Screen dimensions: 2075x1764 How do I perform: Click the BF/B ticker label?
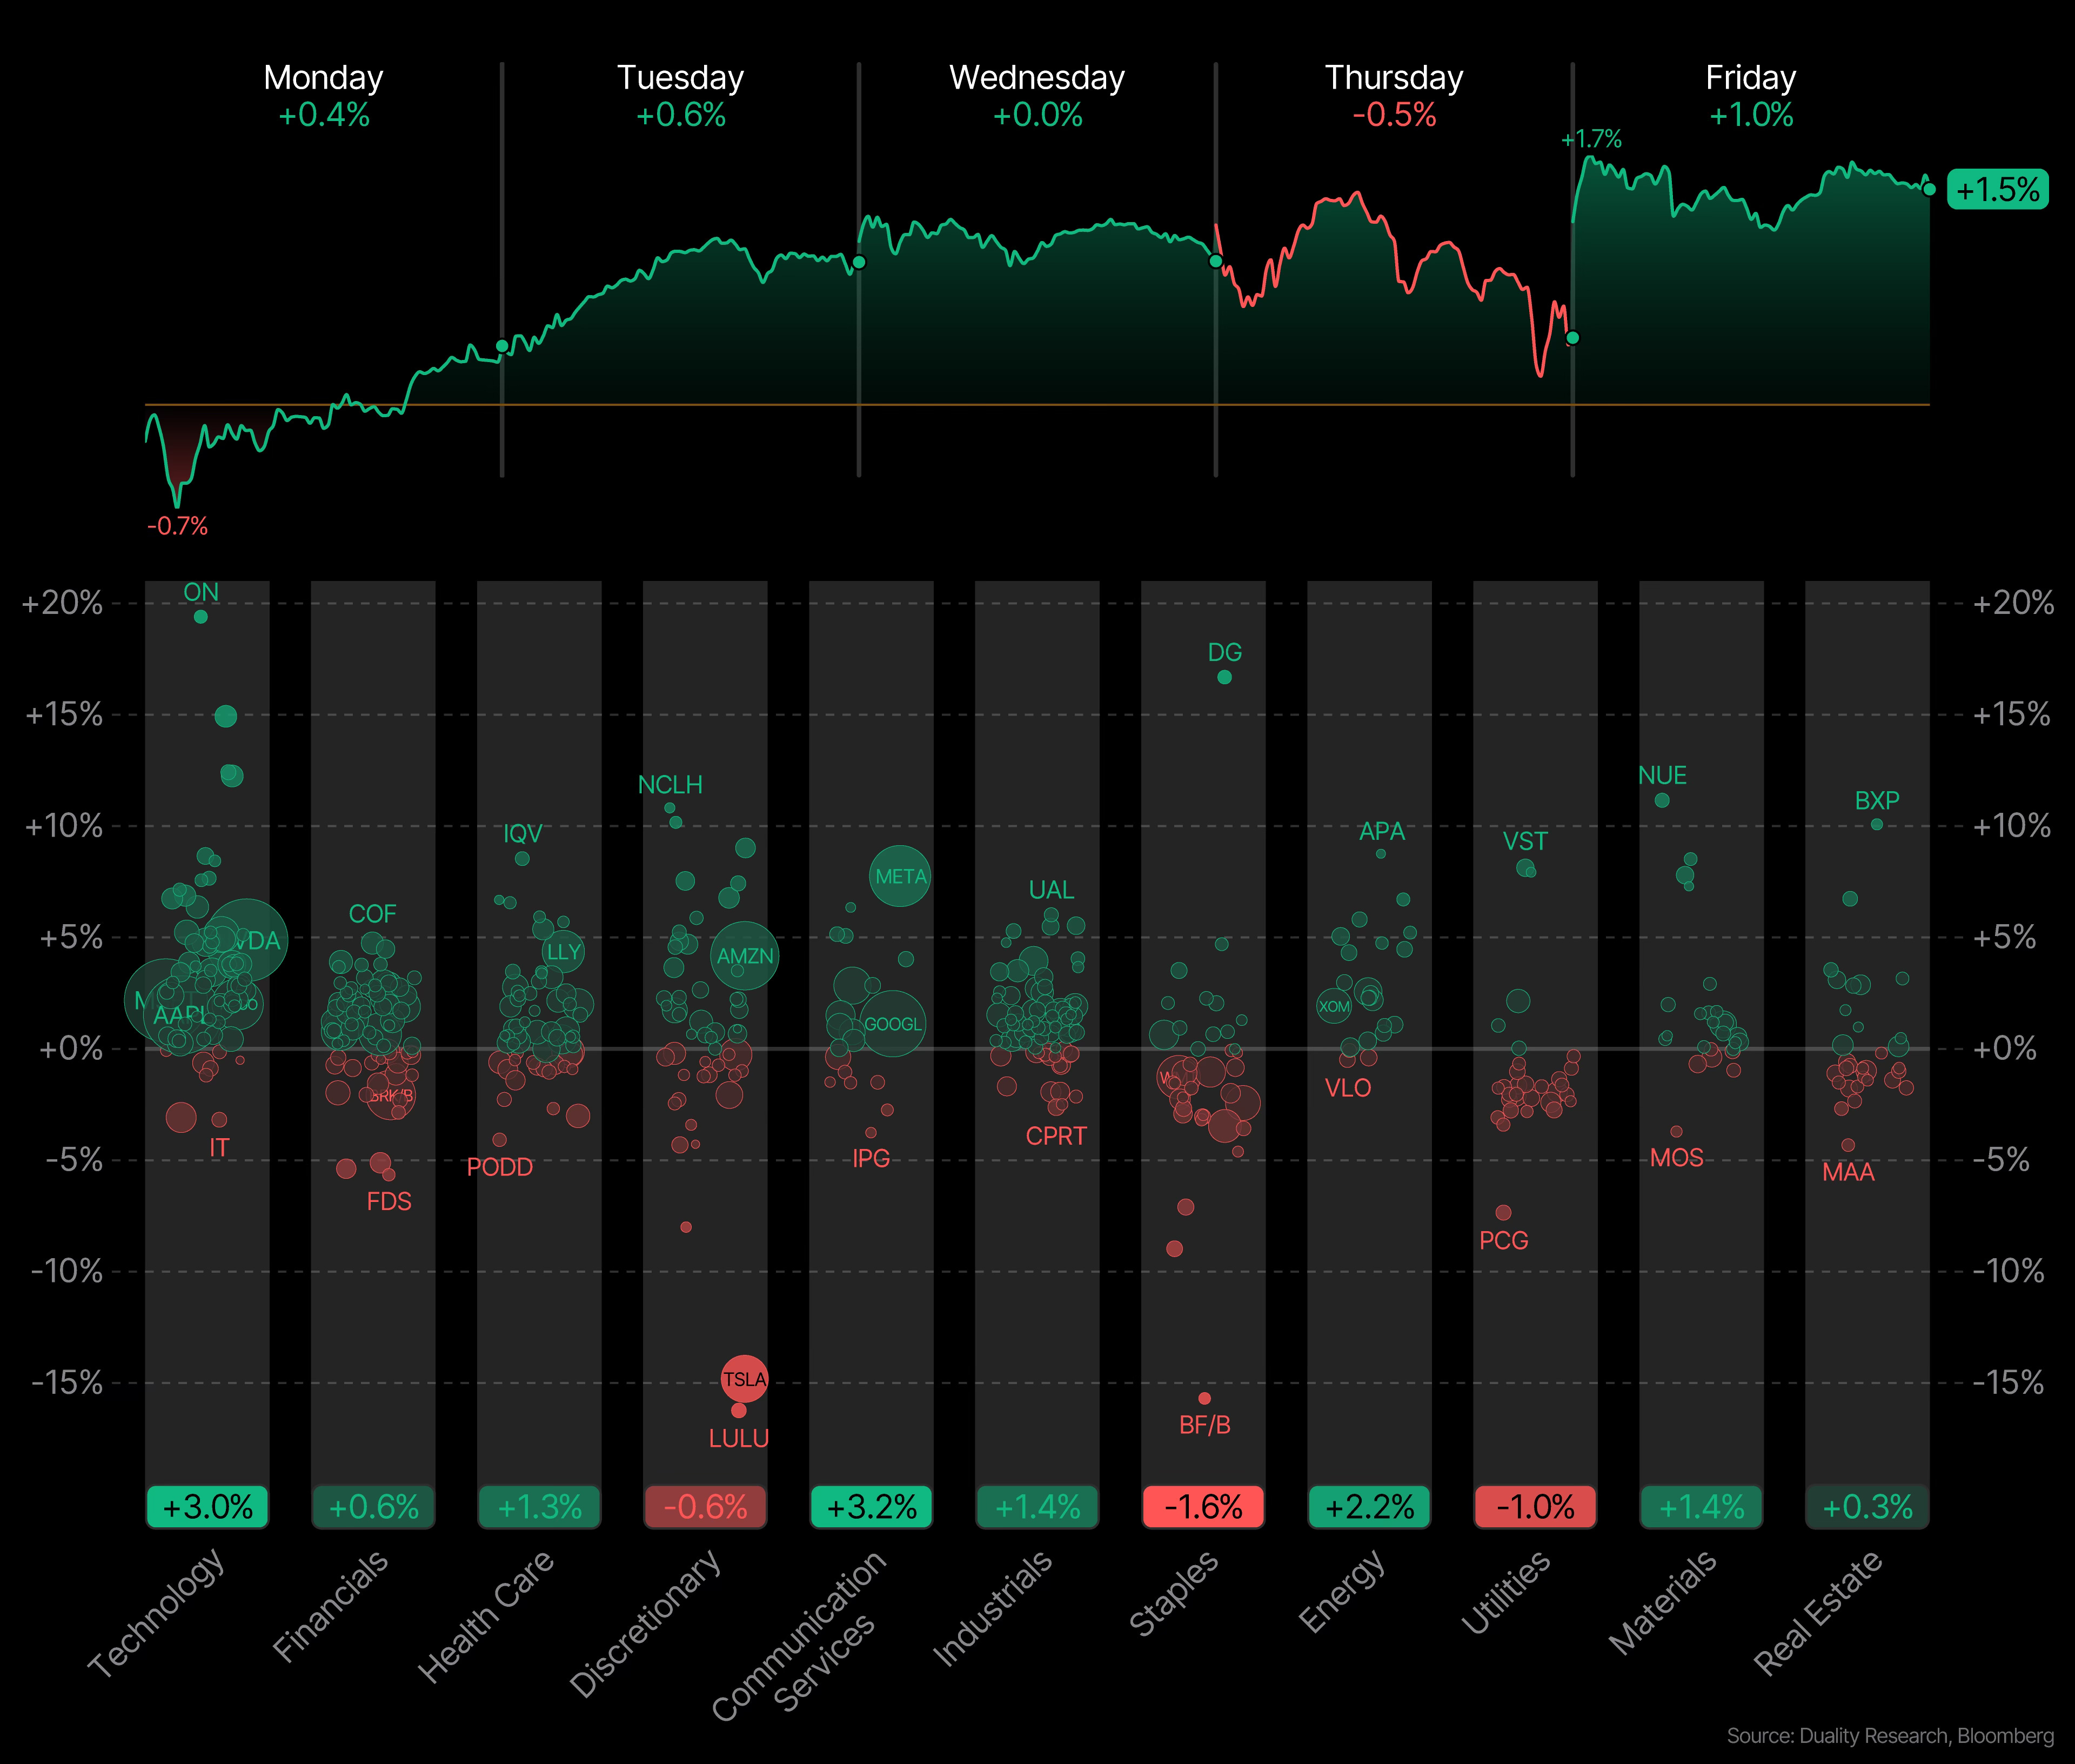pyautogui.click(x=1204, y=1425)
